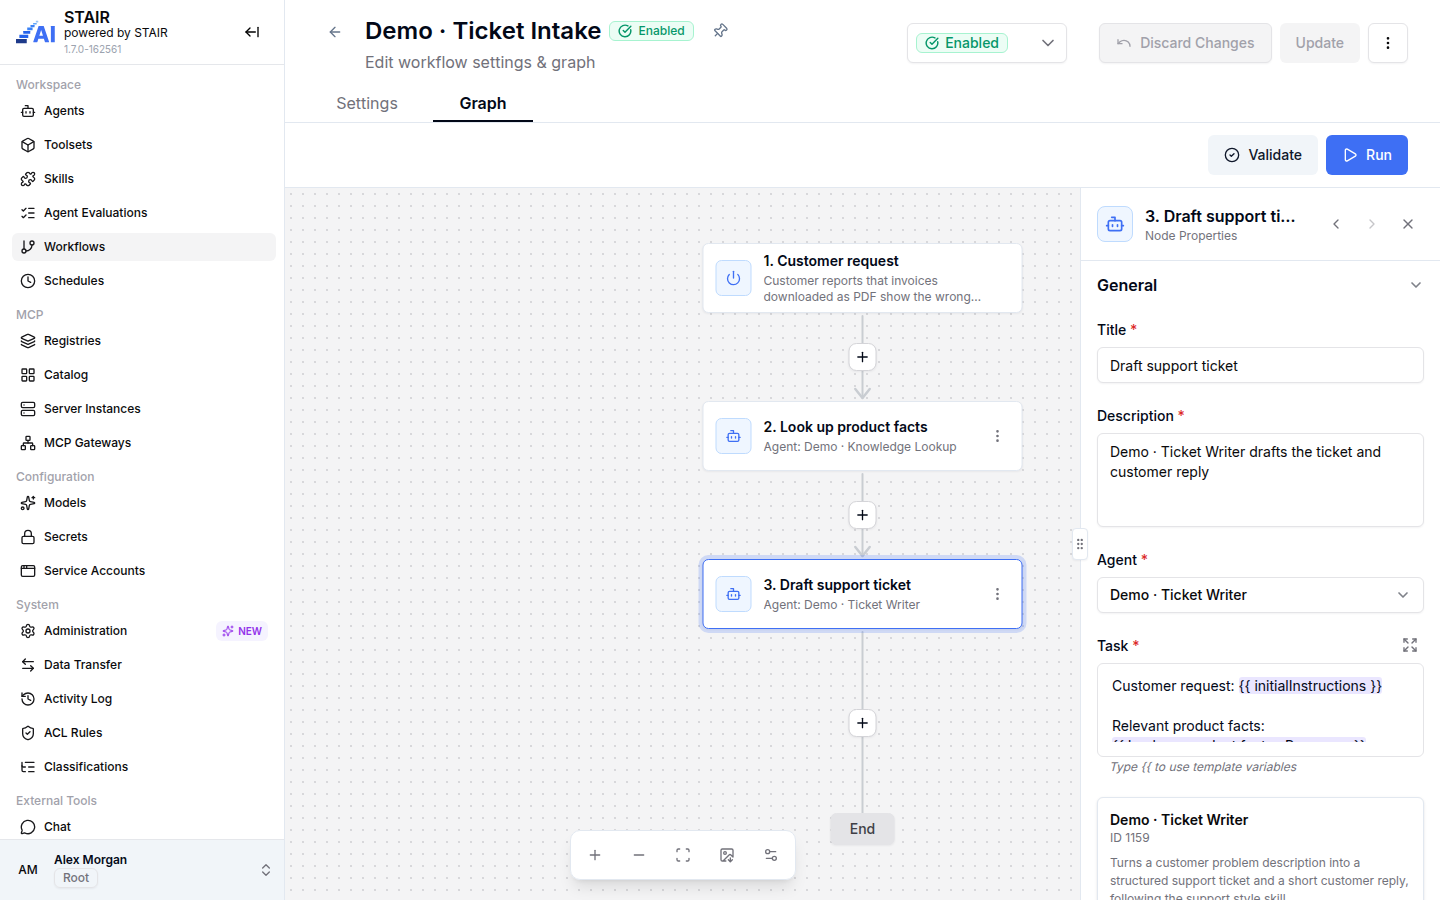Click the Title input field
The width and height of the screenshot is (1440, 900).
1260,365
